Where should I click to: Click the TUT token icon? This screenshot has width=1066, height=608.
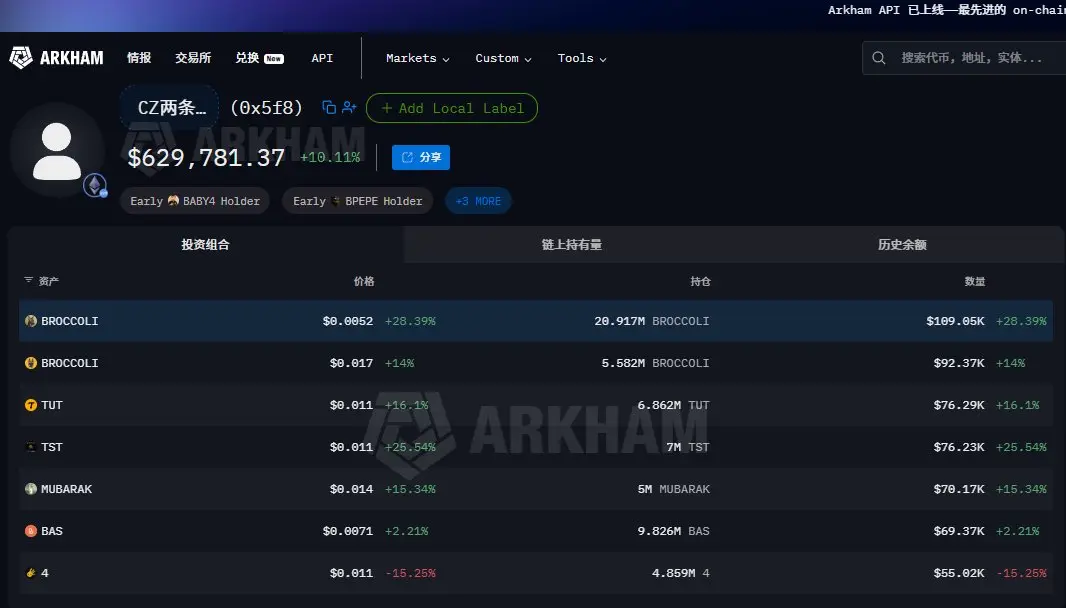point(31,405)
